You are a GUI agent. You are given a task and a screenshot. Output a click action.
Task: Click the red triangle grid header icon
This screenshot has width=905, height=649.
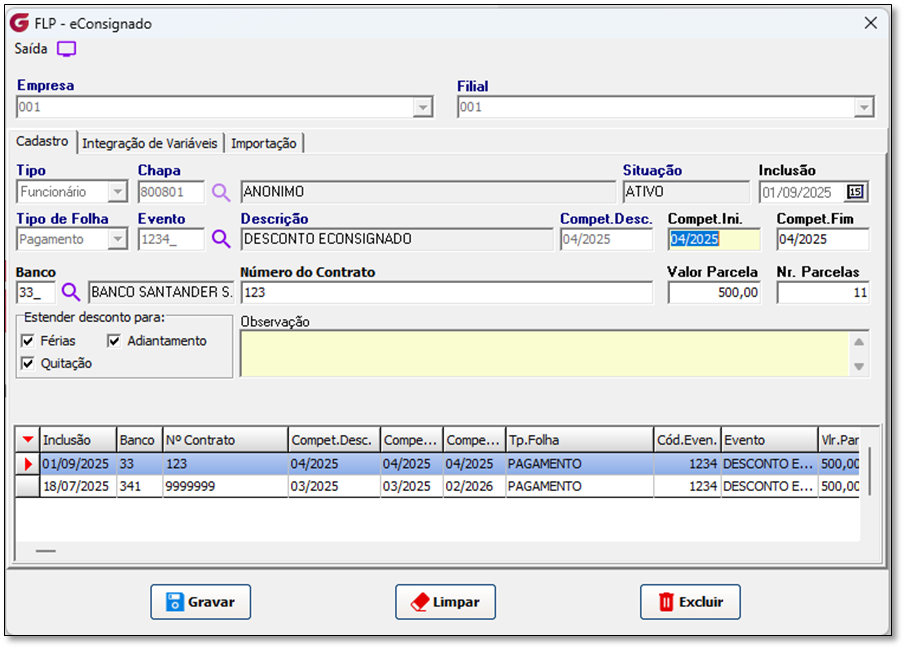pos(27,440)
